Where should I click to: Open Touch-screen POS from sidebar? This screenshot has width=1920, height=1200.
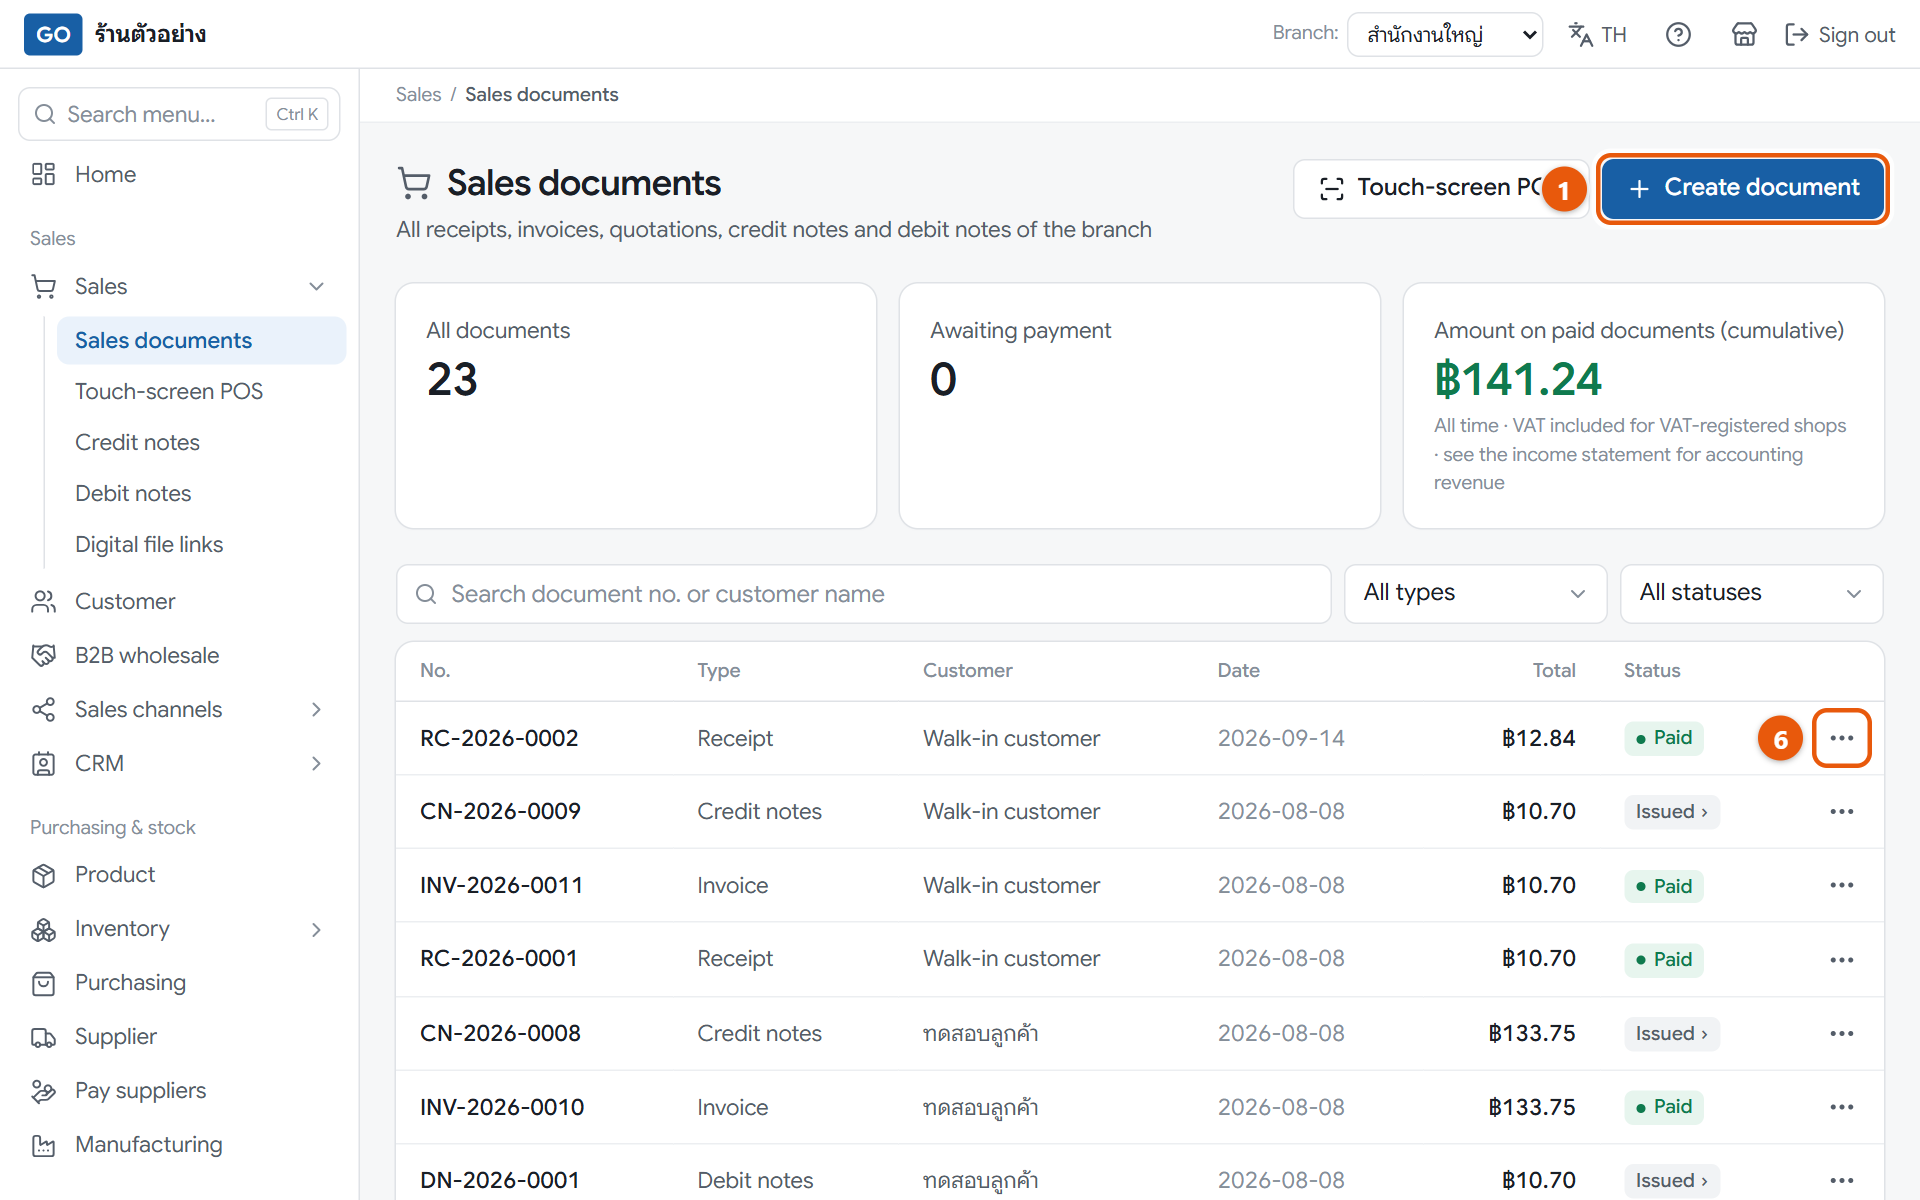[169, 391]
